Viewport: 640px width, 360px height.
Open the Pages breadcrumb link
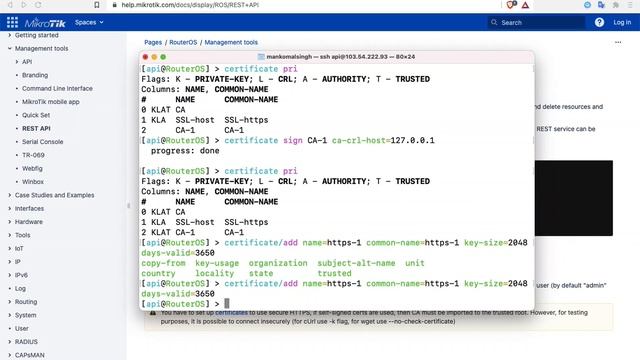(153, 42)
